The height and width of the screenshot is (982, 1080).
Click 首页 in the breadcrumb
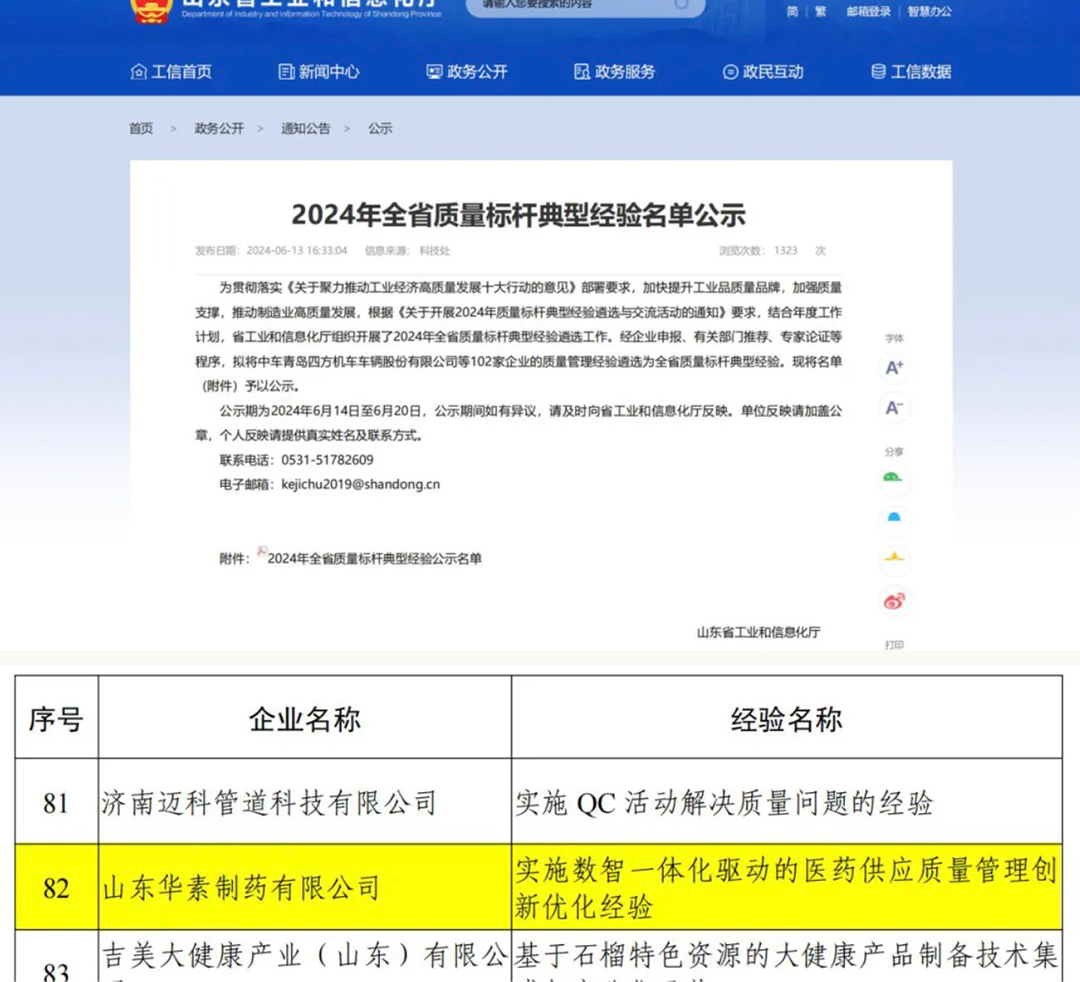[141, 129]
